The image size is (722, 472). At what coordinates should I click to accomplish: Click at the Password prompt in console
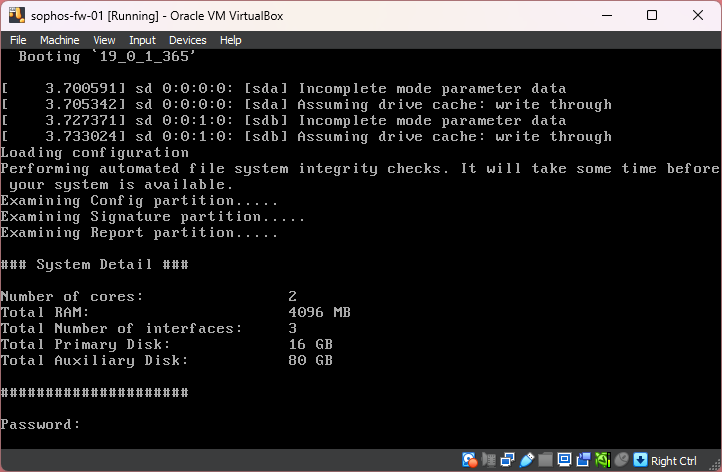(x=40, y=425)
